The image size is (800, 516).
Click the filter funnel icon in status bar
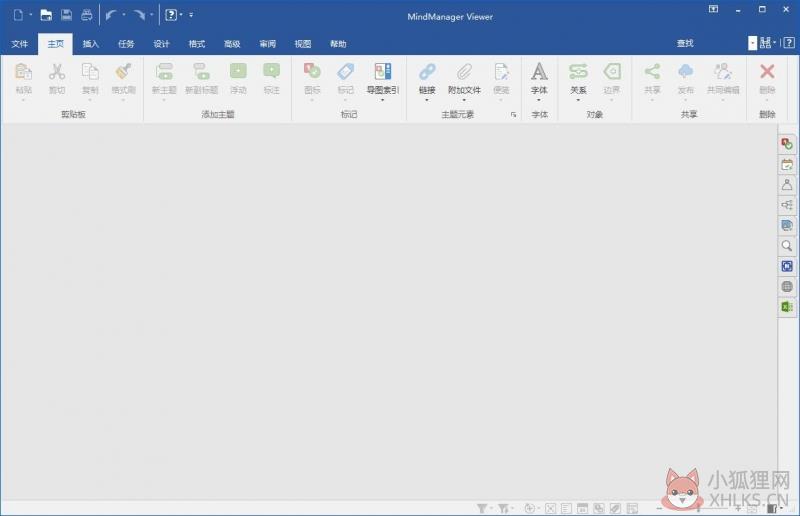point(482,508)
